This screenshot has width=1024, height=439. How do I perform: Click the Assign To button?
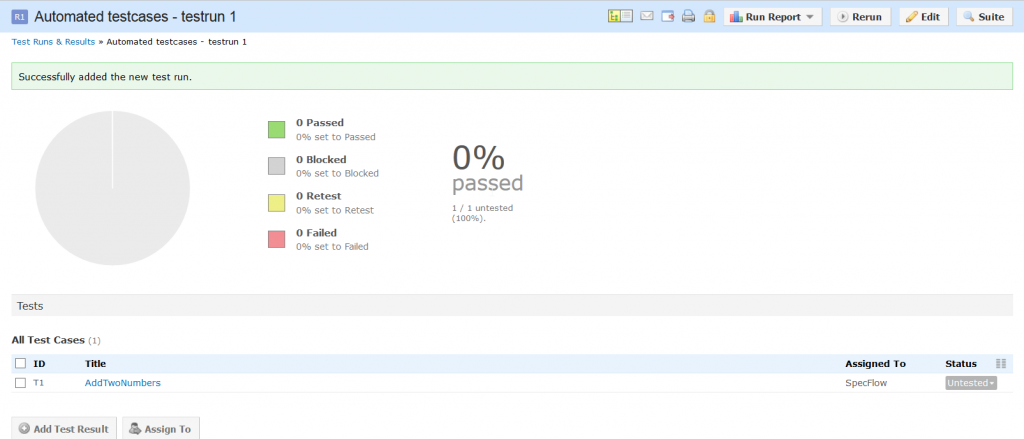[160, 429]
